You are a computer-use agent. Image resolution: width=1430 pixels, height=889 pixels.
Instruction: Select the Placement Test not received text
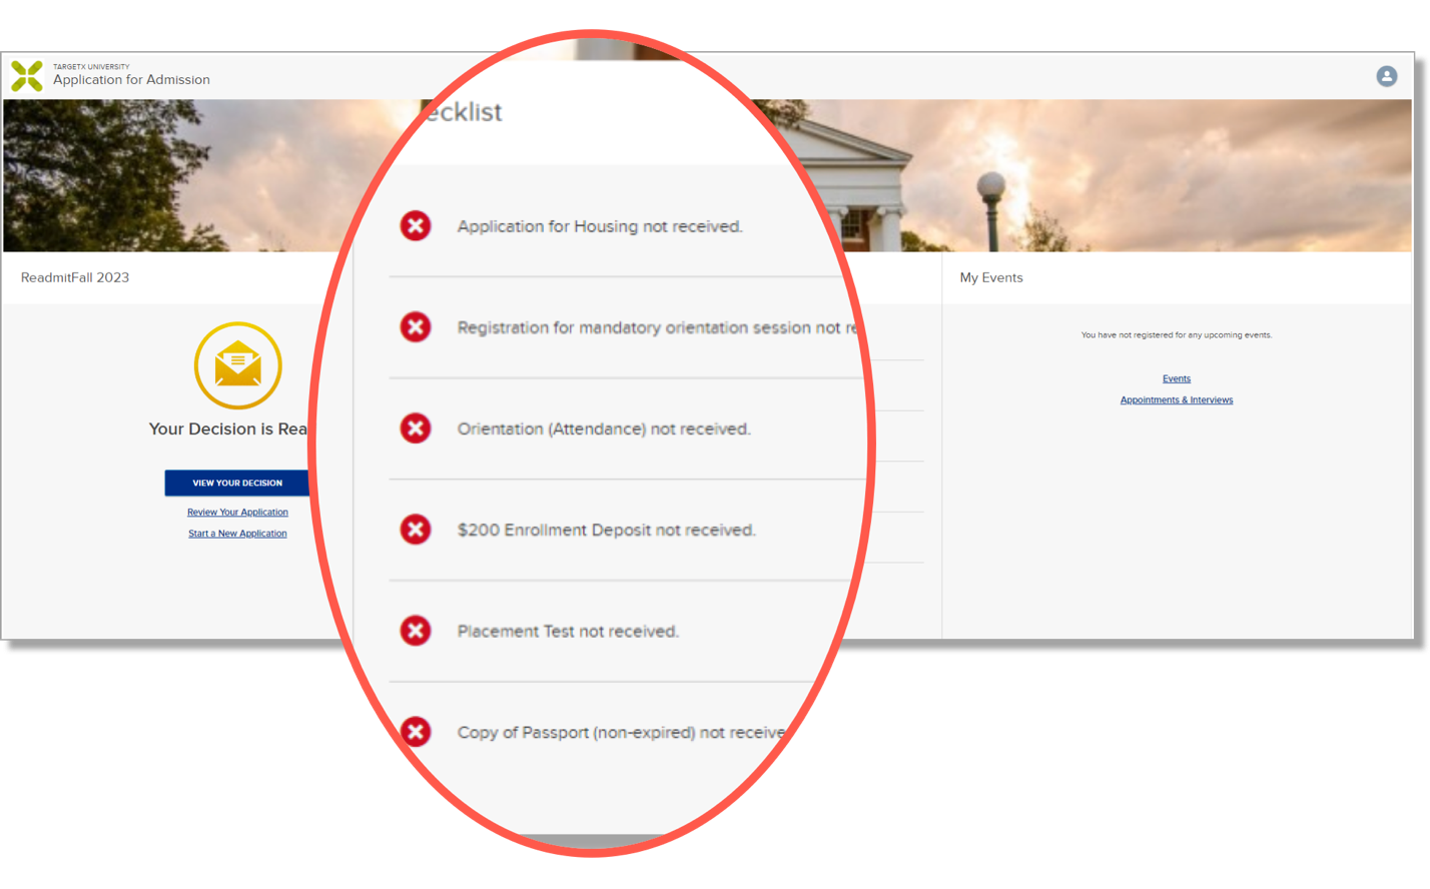[567, 631]
